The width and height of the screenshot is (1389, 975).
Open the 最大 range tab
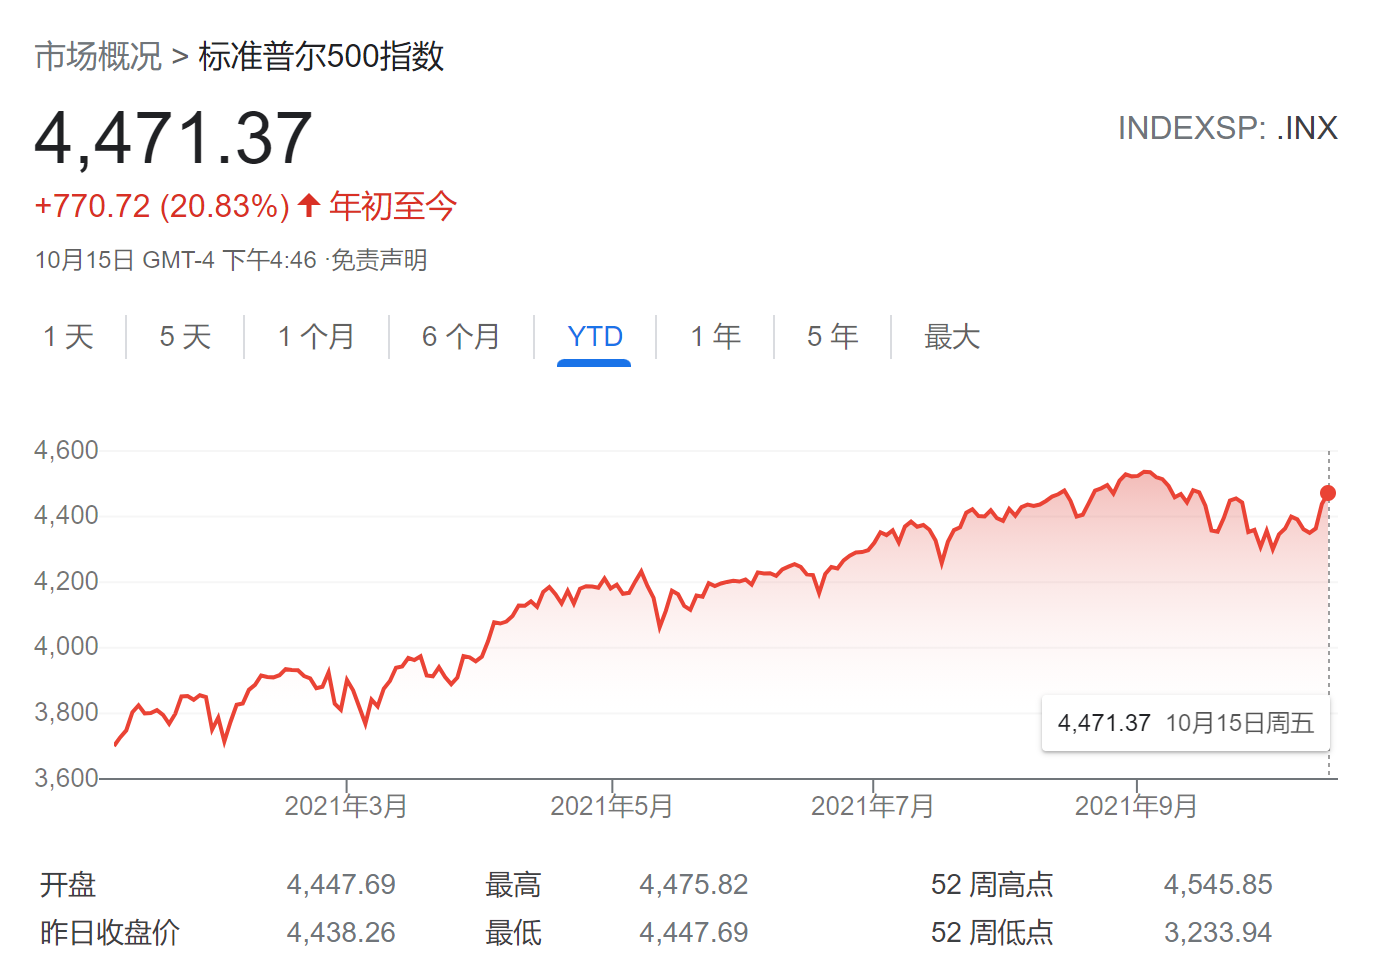point(952,337)
